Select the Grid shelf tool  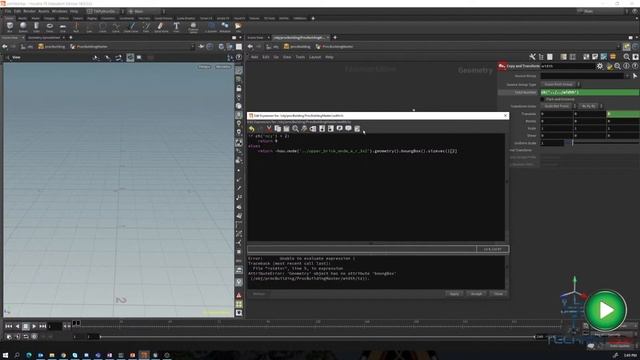click(62, 27)
